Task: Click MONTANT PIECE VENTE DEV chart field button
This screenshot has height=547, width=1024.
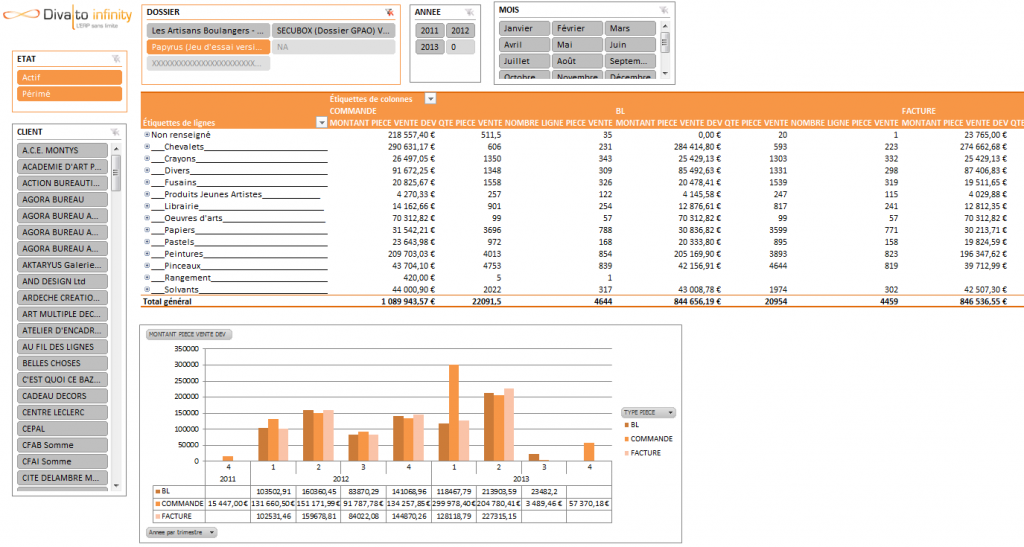Action: click(x=188, y=334)
